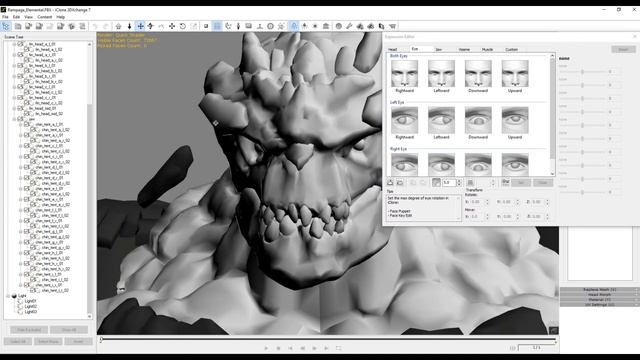The image size is (640, 360).
Task: Click small icon at viewport bottom-right corner
Action: point(554,330)
